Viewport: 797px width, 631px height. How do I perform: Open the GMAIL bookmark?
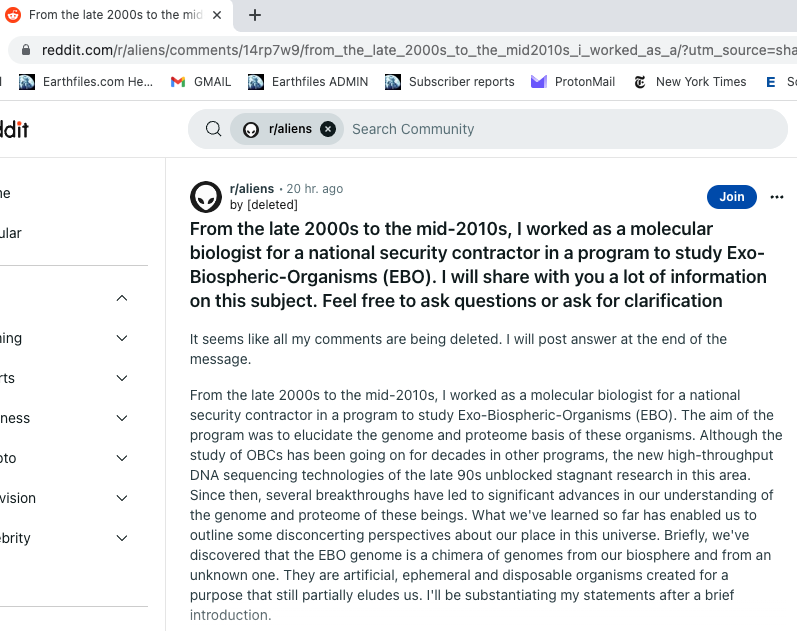point(201,82)
